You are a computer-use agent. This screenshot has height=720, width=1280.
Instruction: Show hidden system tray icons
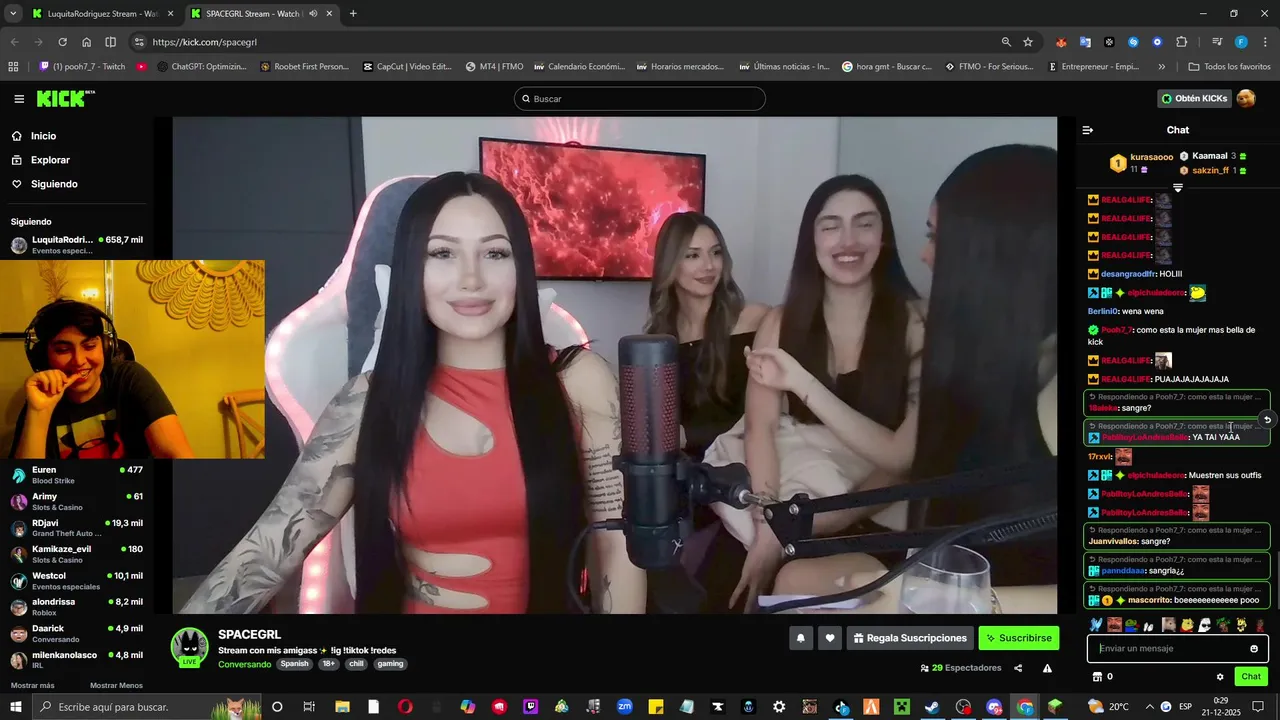pos(1149,707)
